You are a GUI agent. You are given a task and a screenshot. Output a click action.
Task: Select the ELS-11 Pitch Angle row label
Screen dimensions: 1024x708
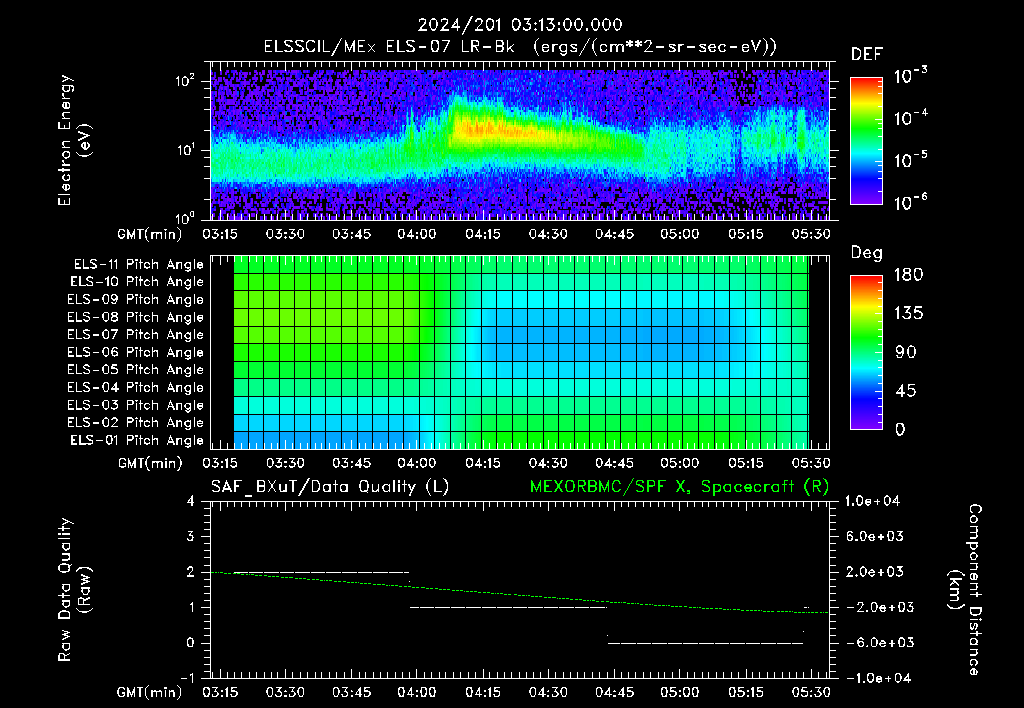(x=138, y=265)
